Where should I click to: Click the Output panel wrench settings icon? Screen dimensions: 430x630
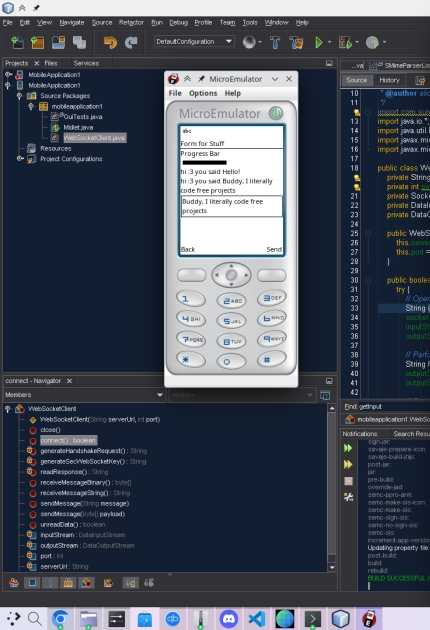coord(348,497)
